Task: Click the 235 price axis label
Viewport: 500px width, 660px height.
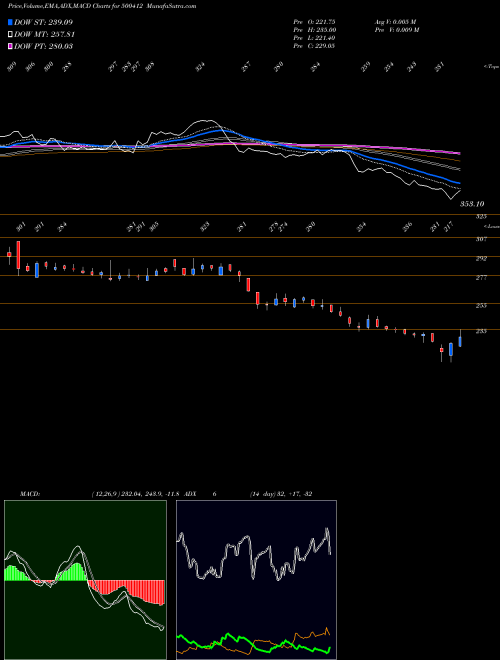Action: pos(481,332)
